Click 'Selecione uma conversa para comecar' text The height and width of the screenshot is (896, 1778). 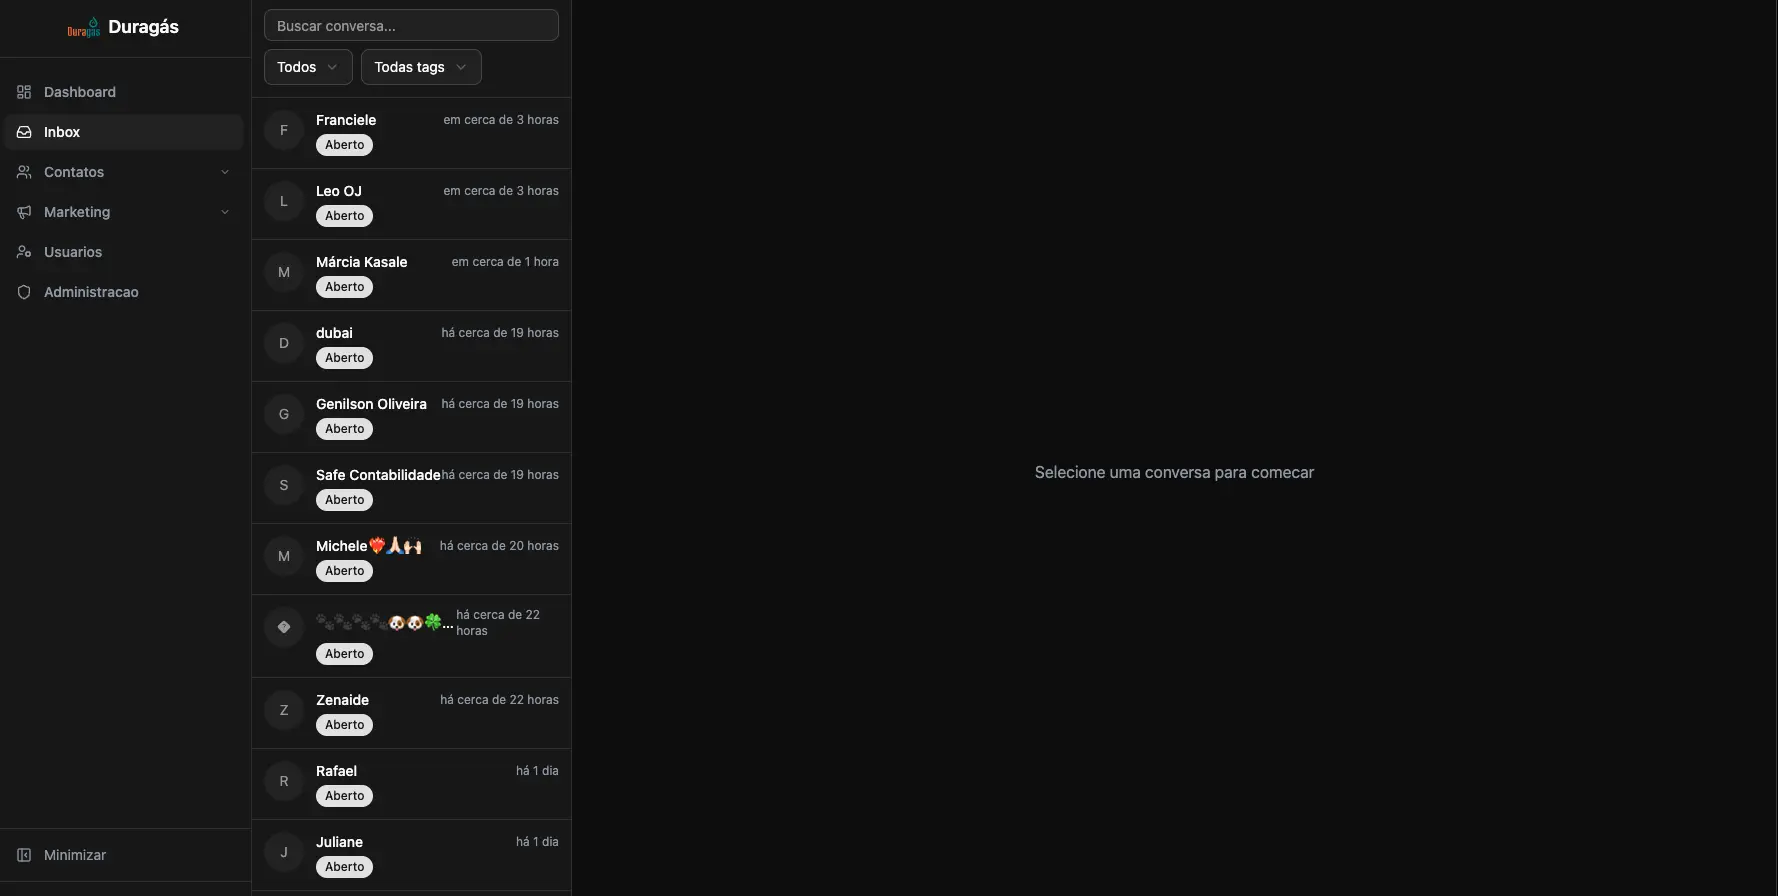click(x=1174, y=472)
